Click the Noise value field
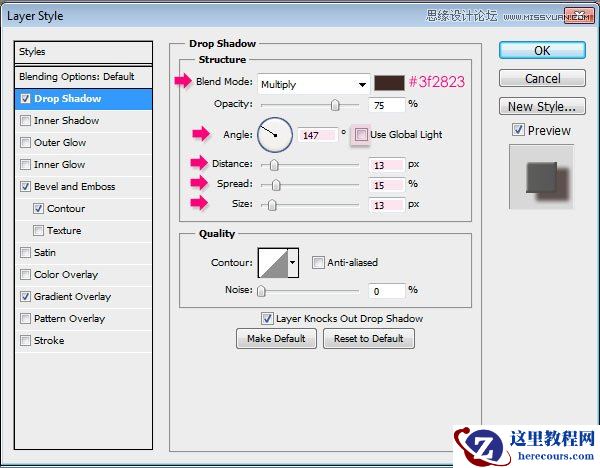The width and height of the screenshot is (600, 468). [386, 291]
